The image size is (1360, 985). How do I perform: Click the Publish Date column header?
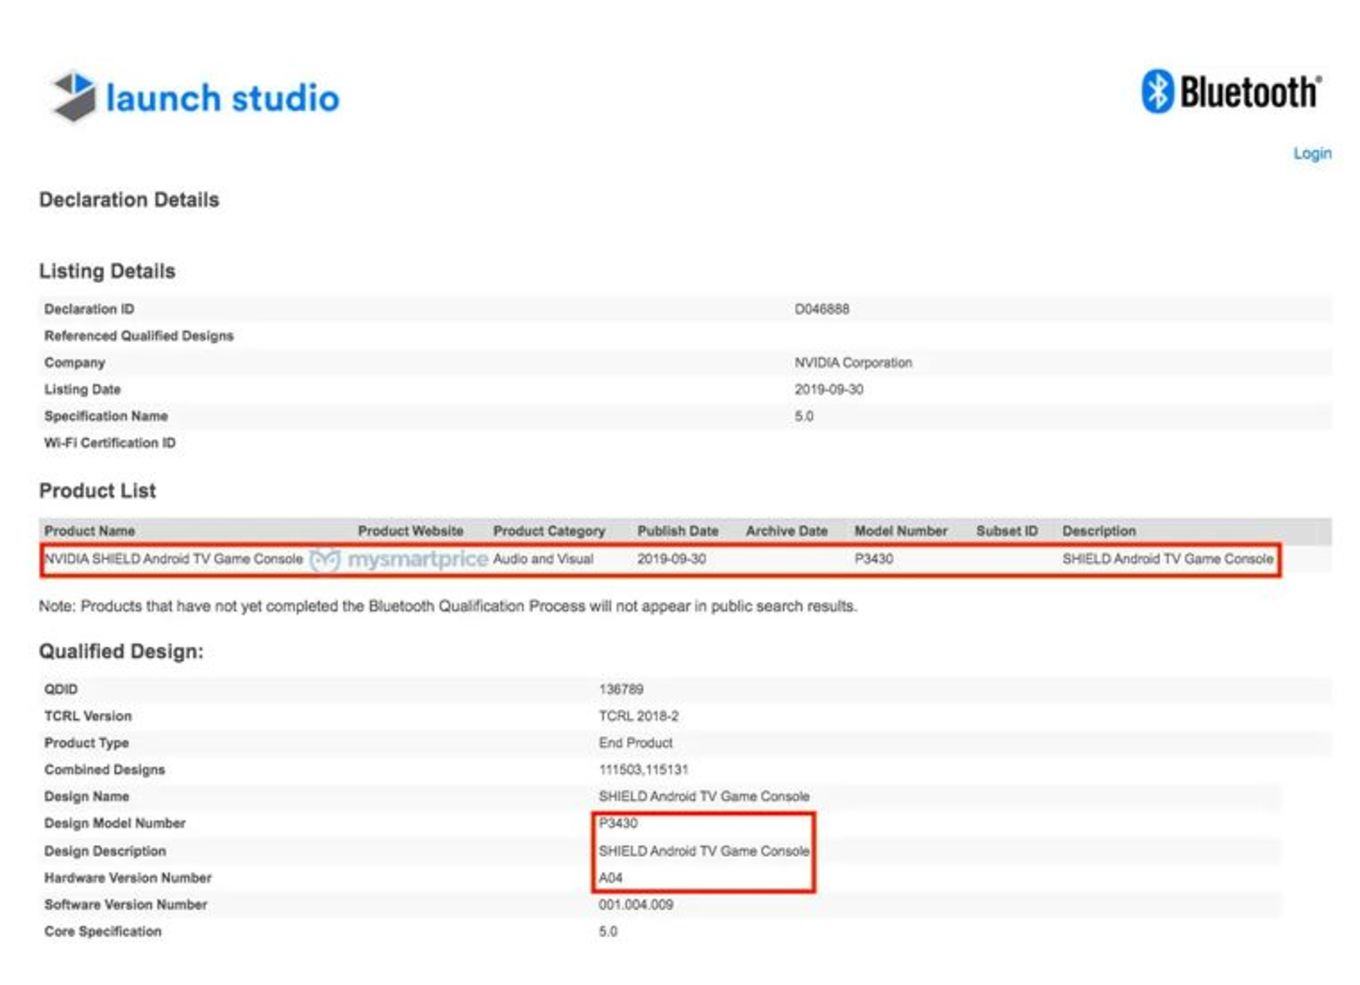pyautogui.click(x=678, y=531)
